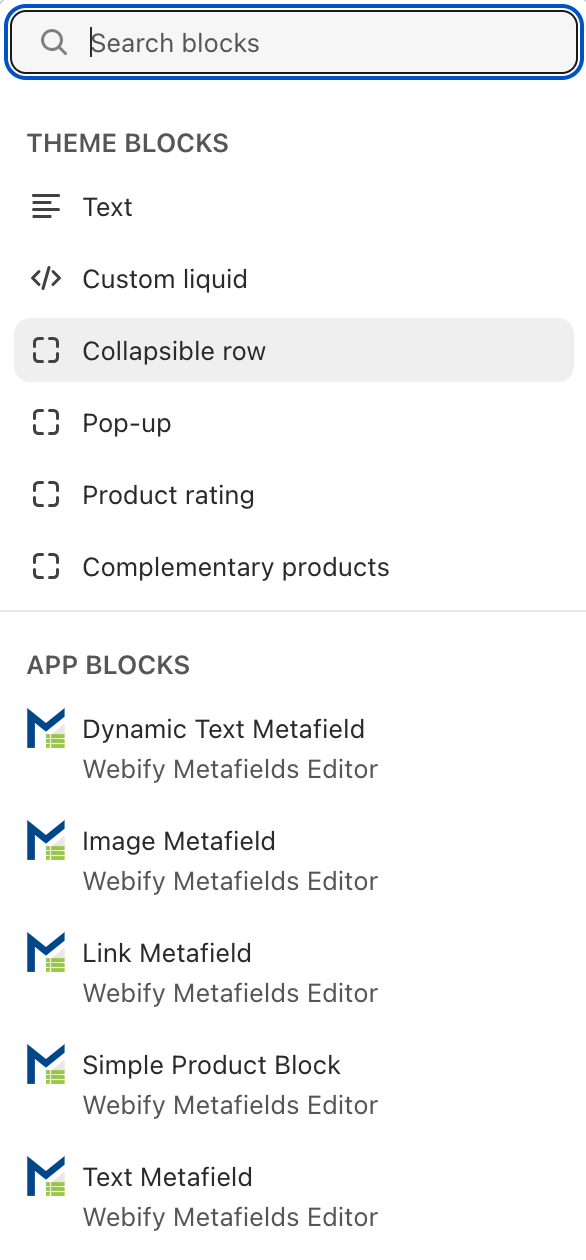Viewport: 586px width, 1260px height.
Task: Click the Webify icon beside Text Metafield
Action: pyautogui.click(x=46, y=1177)
